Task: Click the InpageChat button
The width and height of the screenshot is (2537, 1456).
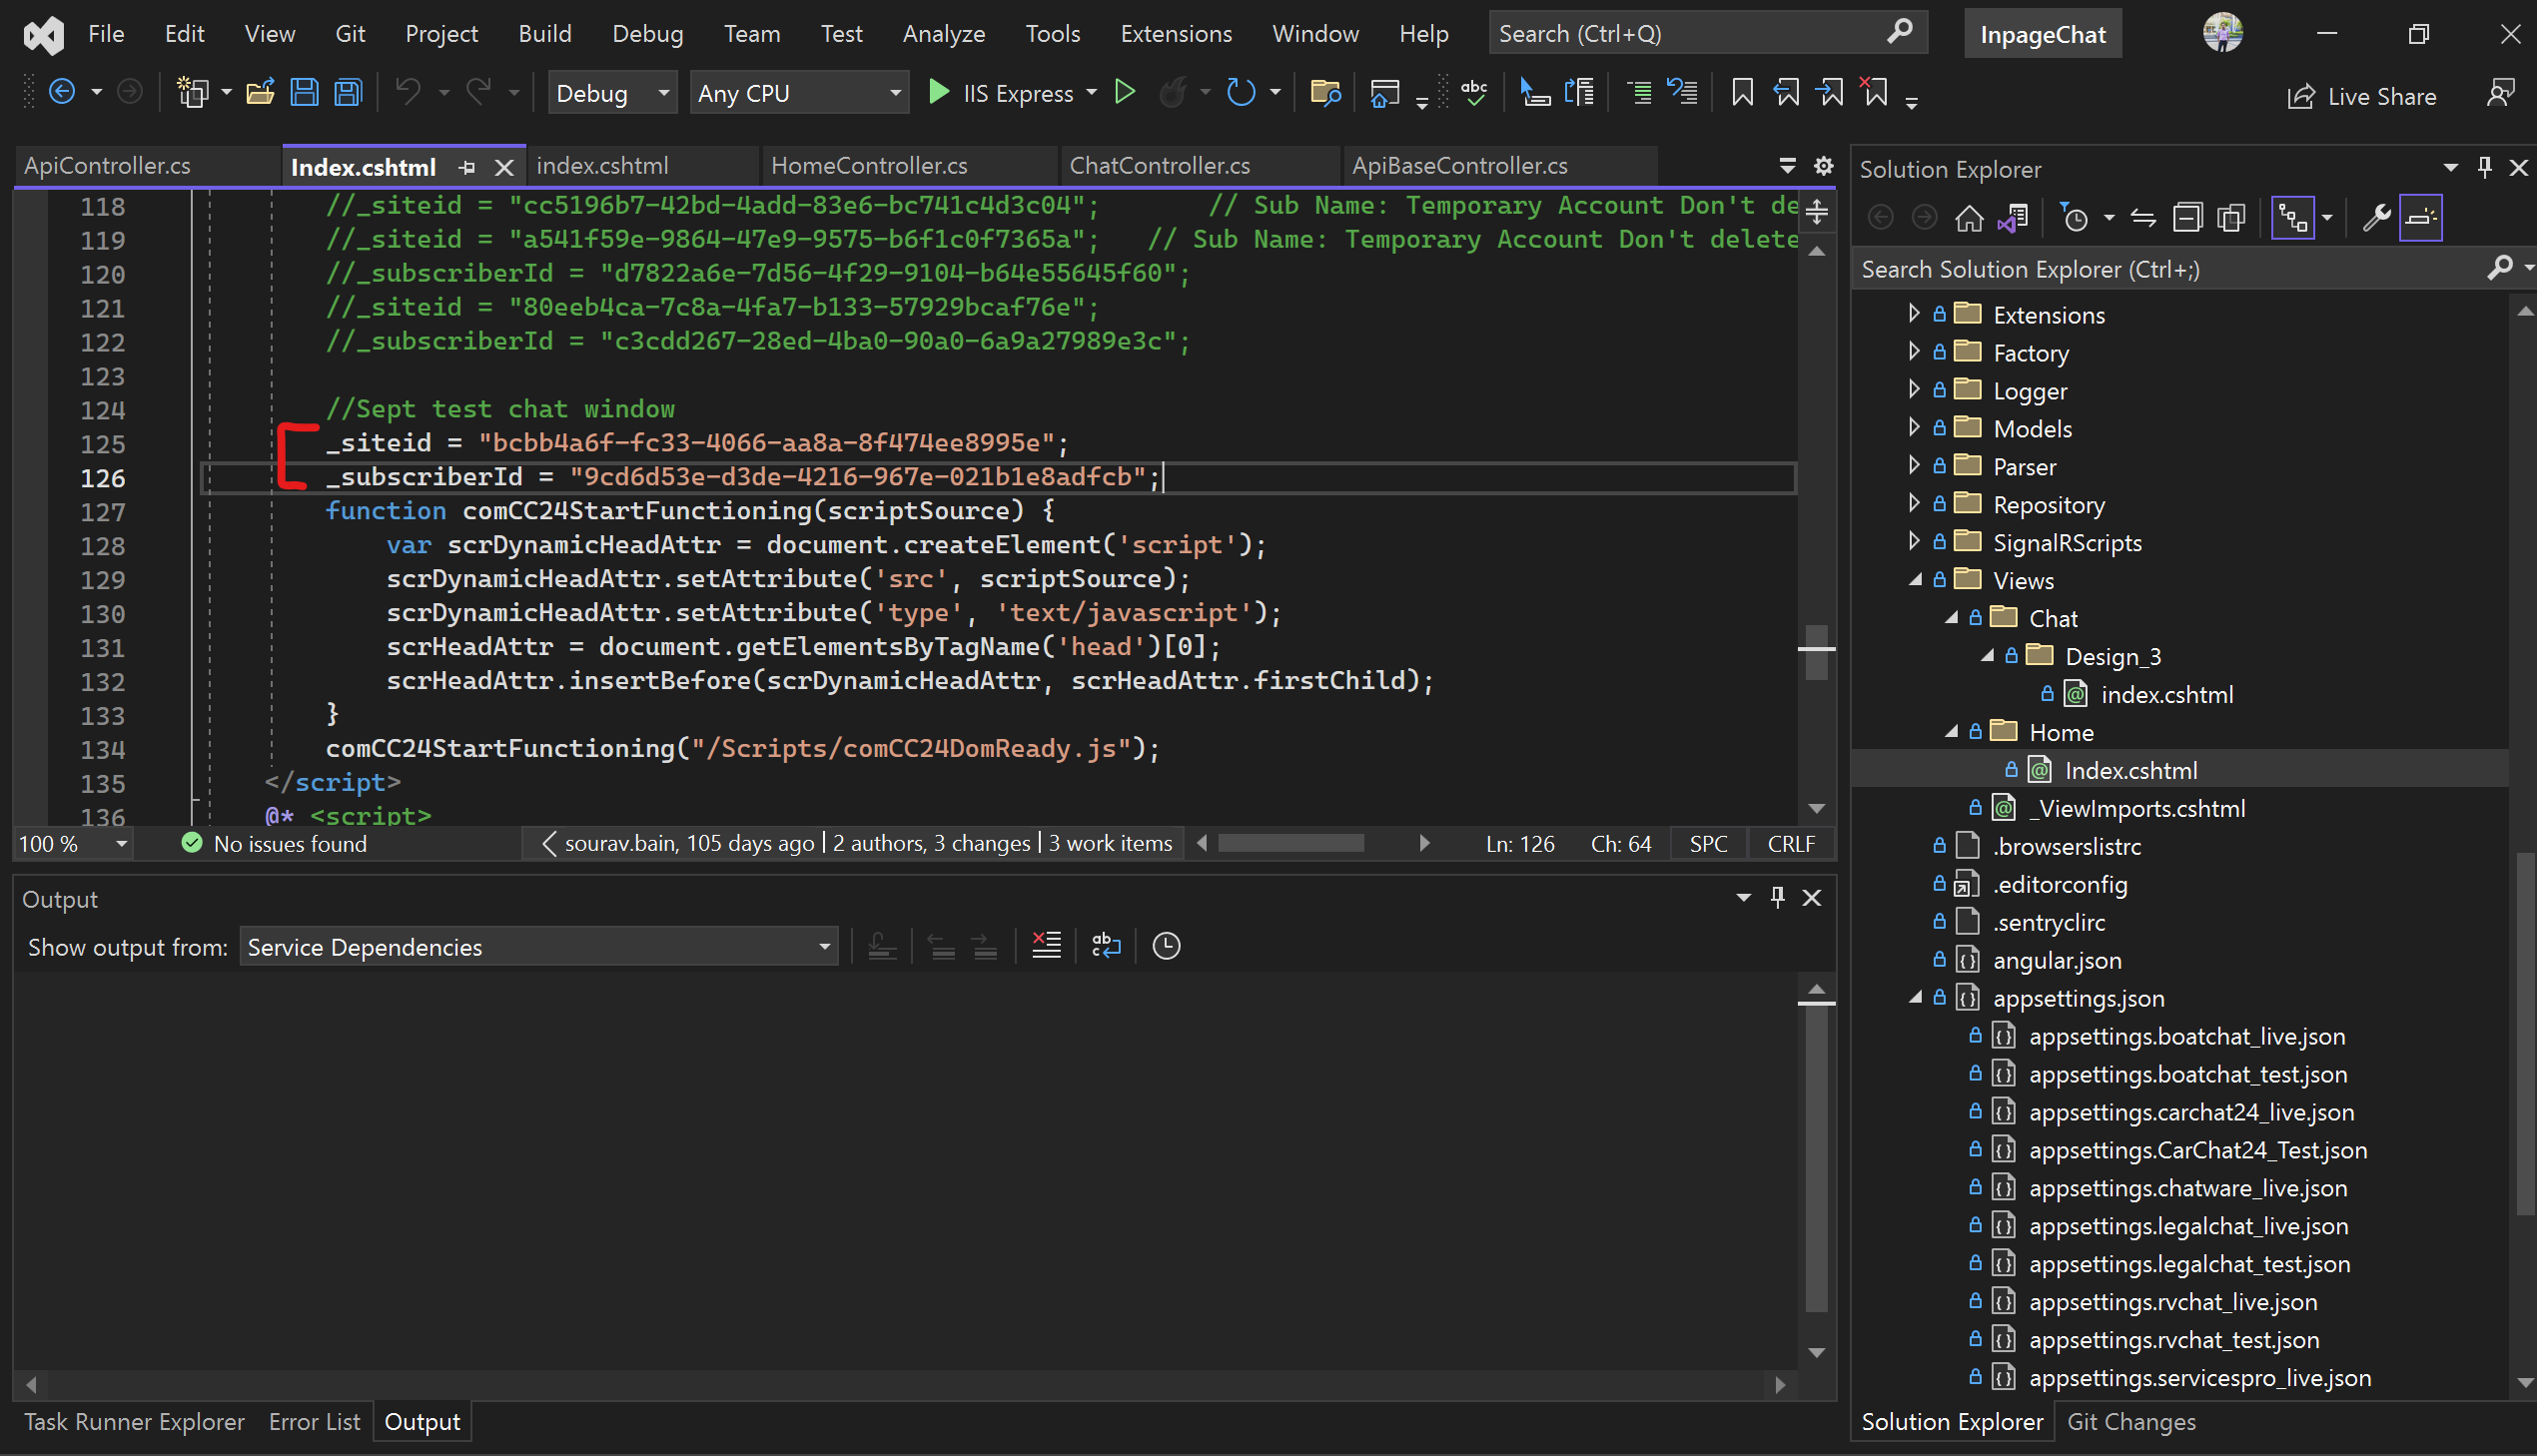Action: click(x=2042, y=33)
